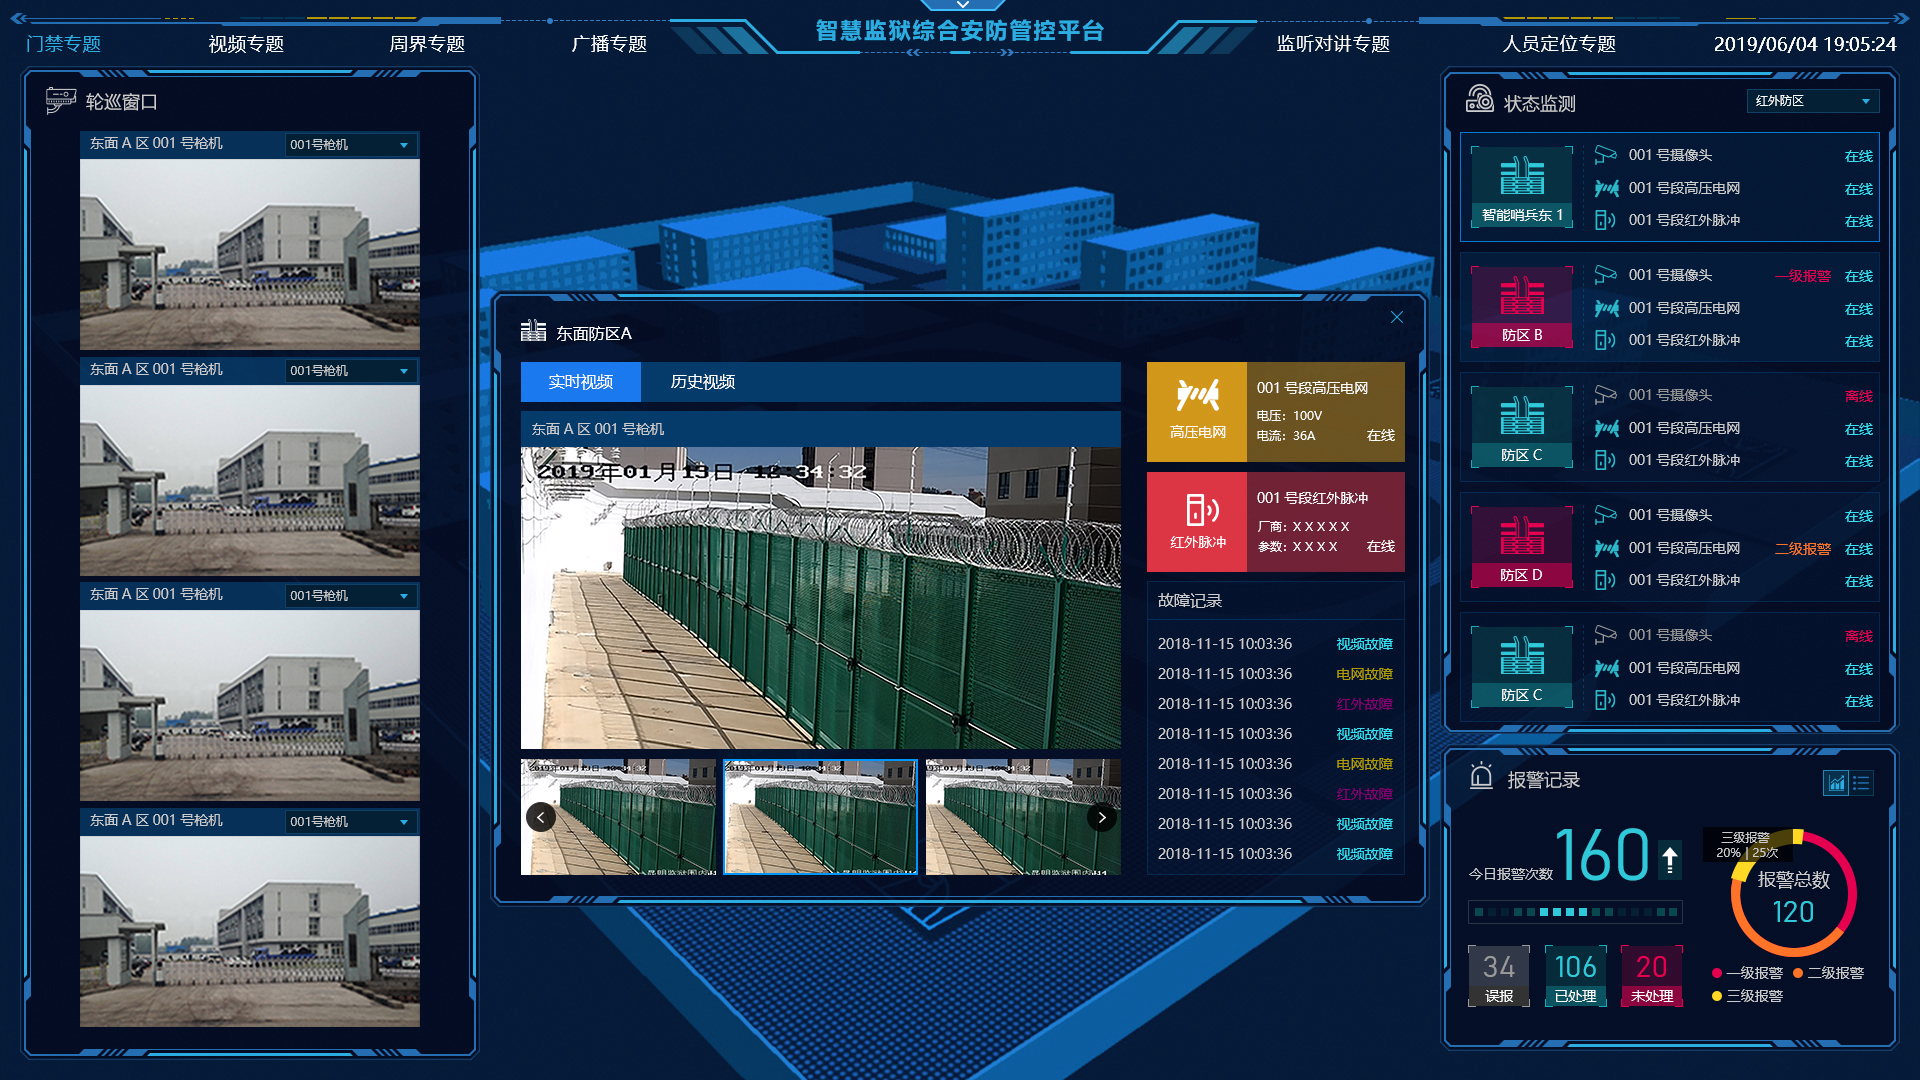The width and height of the screenshot is (1920, 1080).
Task: Open the 红外防区 dropdown in 状态监测
Action: pyautogui.click(x=1812, y=101)
